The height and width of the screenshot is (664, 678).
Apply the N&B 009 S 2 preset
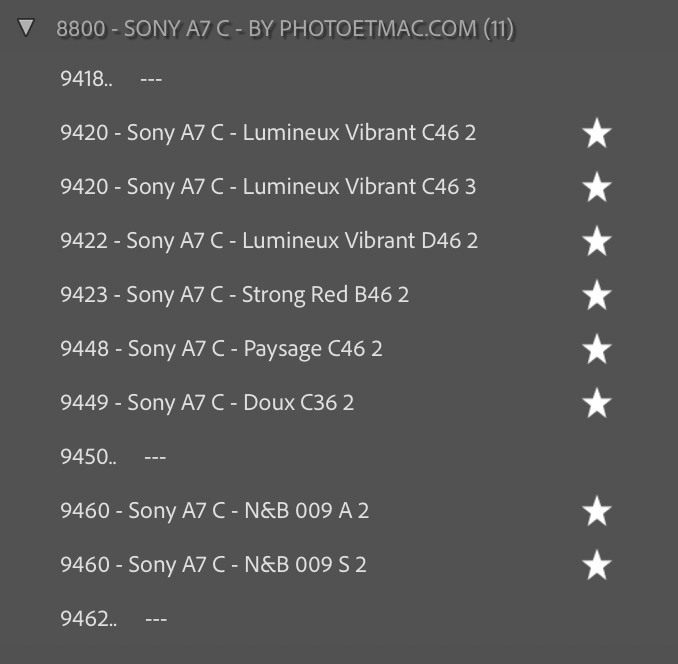tap(213, 565)
